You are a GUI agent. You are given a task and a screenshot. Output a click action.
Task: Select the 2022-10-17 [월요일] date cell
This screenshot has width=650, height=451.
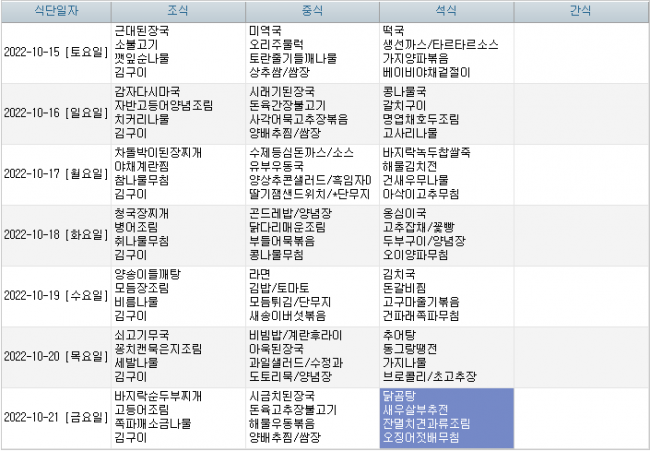[x=55, y=174]
